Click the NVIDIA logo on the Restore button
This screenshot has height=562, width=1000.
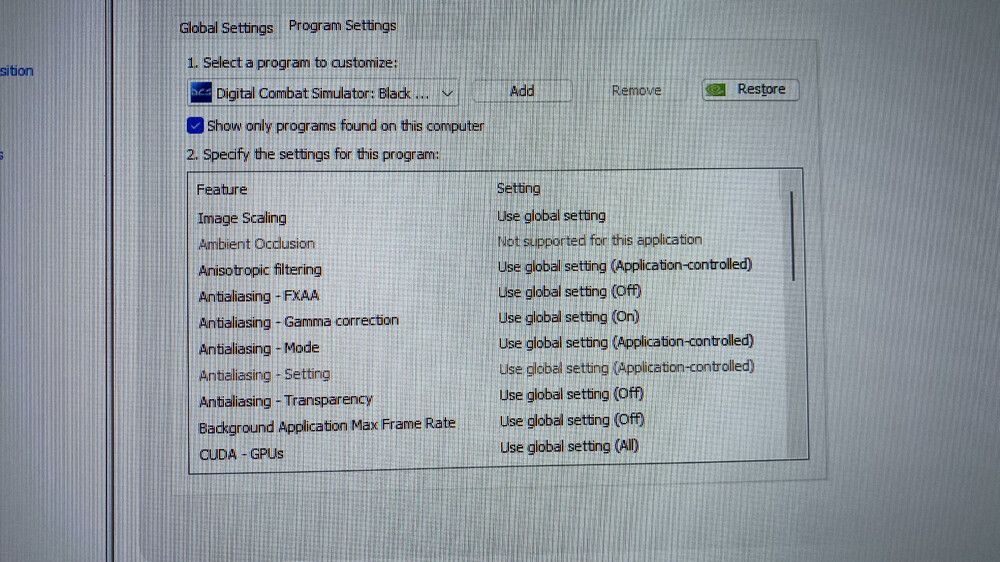(716, 89)
